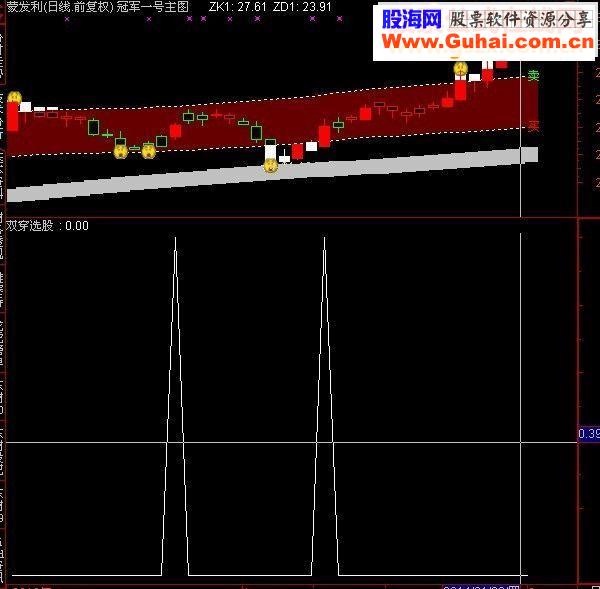Click the stock title 蒙发利(日线.前复权)
The height and width of the screenshot is (589, 600).
point(60,7)
